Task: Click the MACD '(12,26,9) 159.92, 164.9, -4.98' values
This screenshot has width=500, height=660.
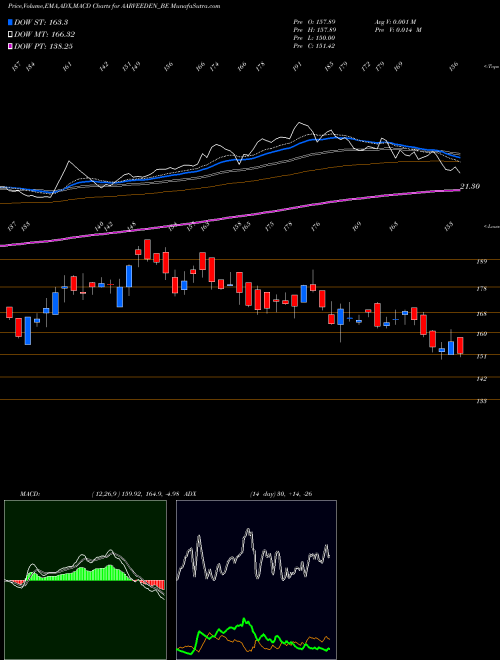Action: pyautogui.click(x=136, y=494)
